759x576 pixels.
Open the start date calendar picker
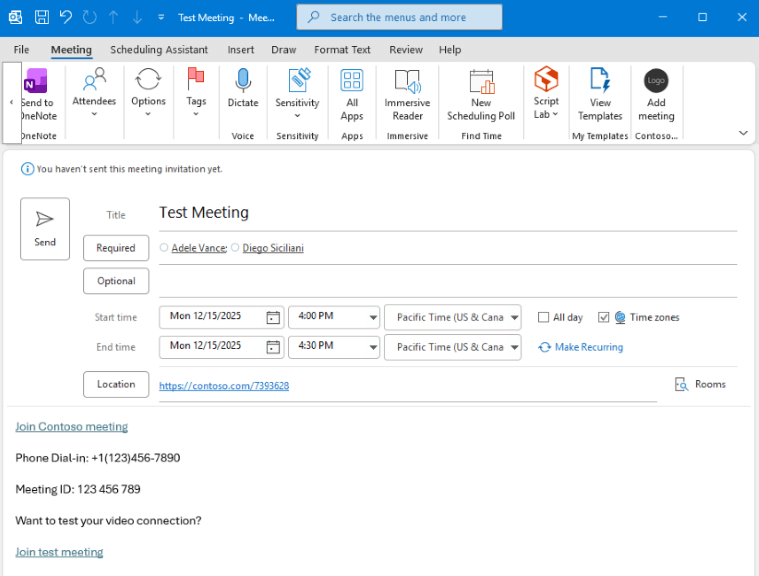[273, 318]
